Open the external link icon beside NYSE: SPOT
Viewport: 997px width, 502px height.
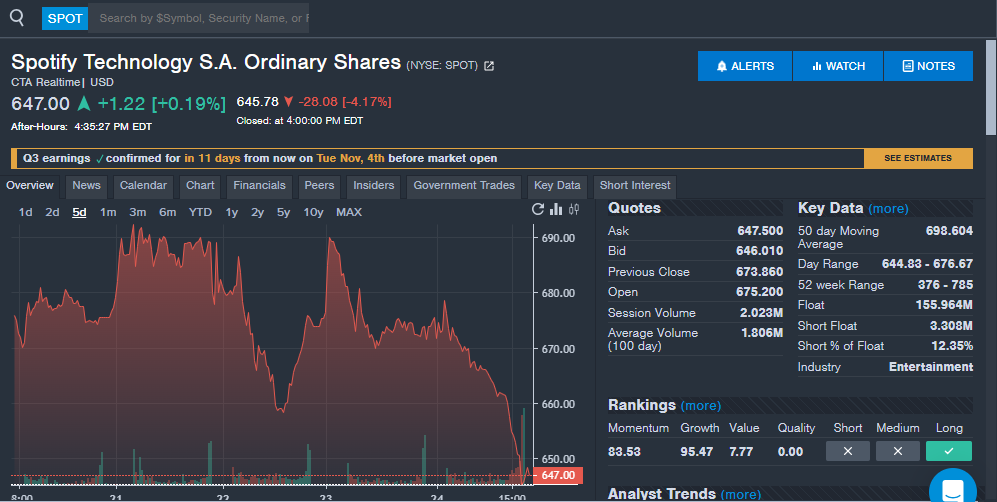(x=489, y=66)
